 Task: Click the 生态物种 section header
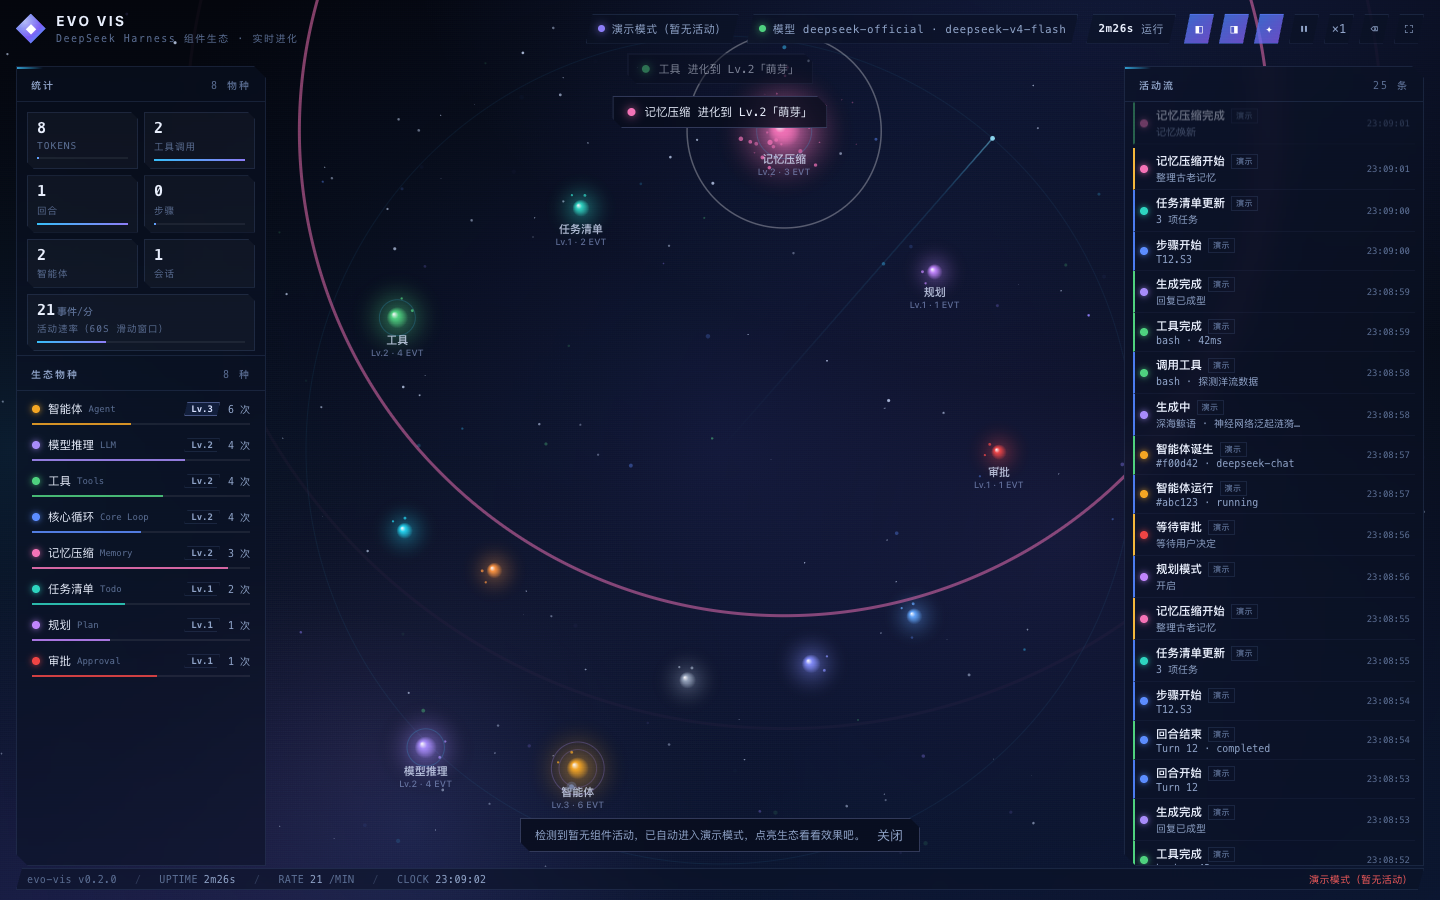(x=141, y=374)
